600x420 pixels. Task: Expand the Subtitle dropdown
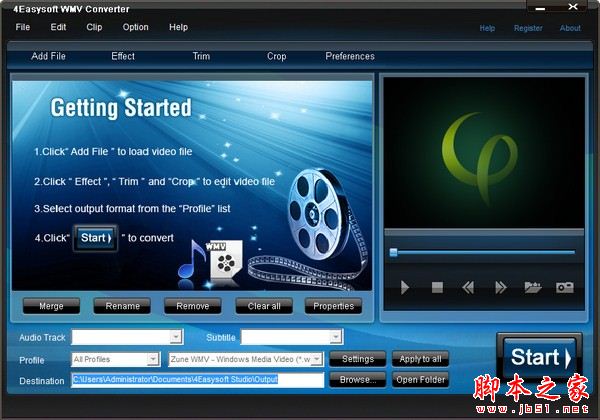(x=336, y=337)
